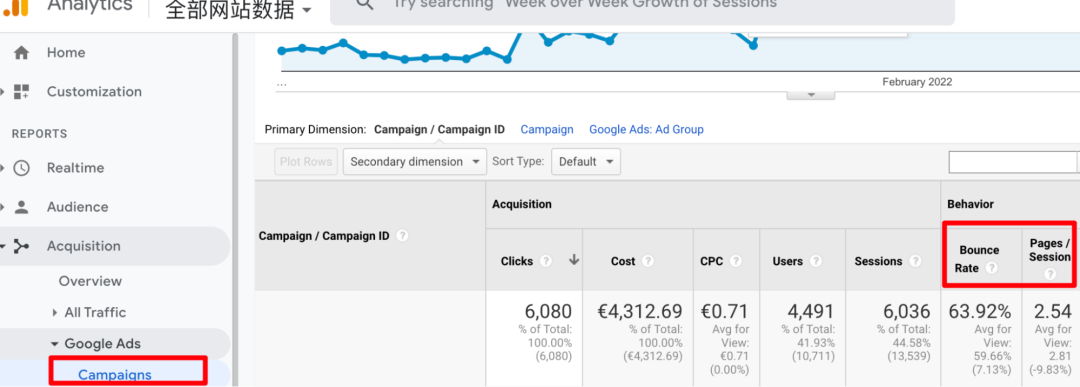The width and height of the screenshot is (1080, 387).
Task: Open the Sort Type Default dropdown
Action: 585,162
